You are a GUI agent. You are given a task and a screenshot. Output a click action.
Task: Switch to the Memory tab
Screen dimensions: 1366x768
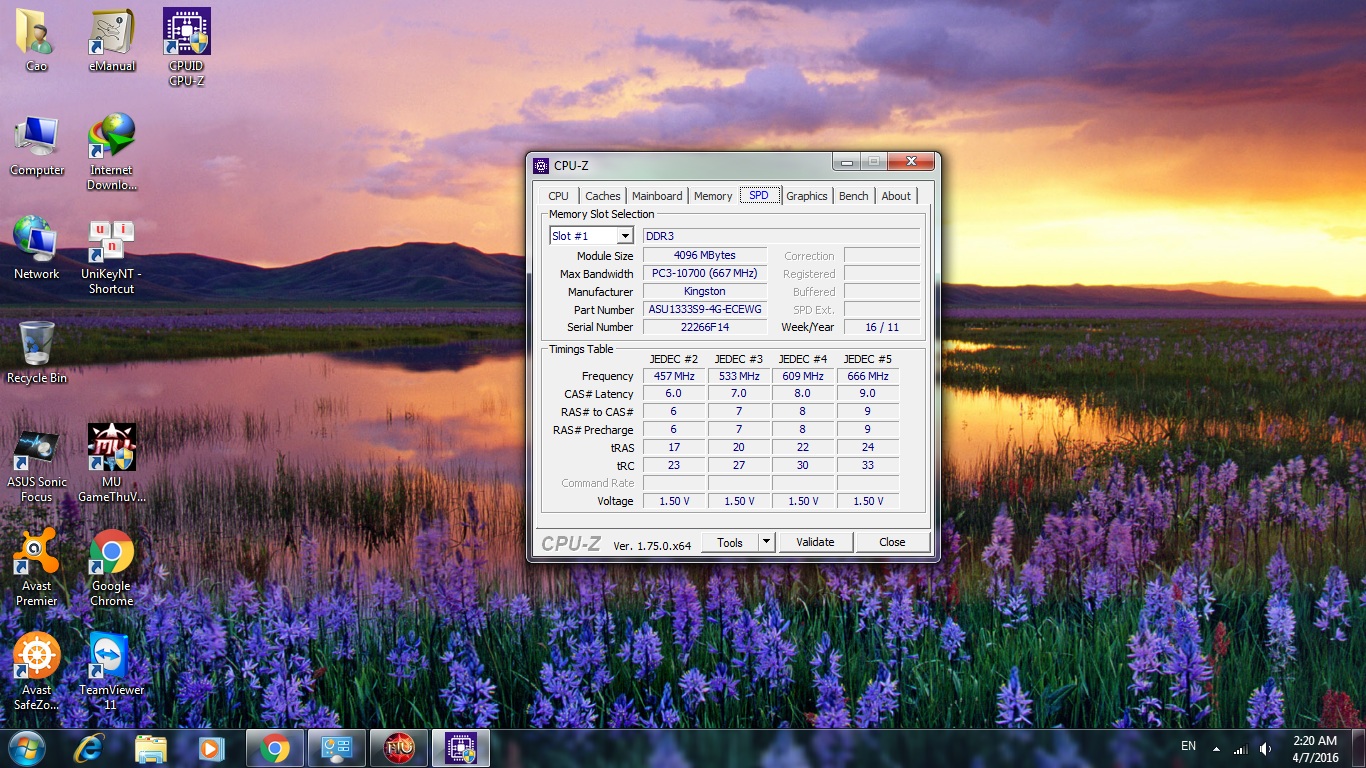tap(713, 196)
